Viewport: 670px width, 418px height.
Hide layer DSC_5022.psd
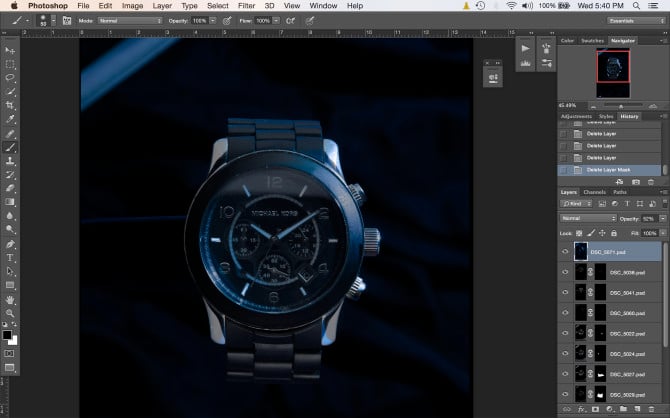tap(565, 333)
